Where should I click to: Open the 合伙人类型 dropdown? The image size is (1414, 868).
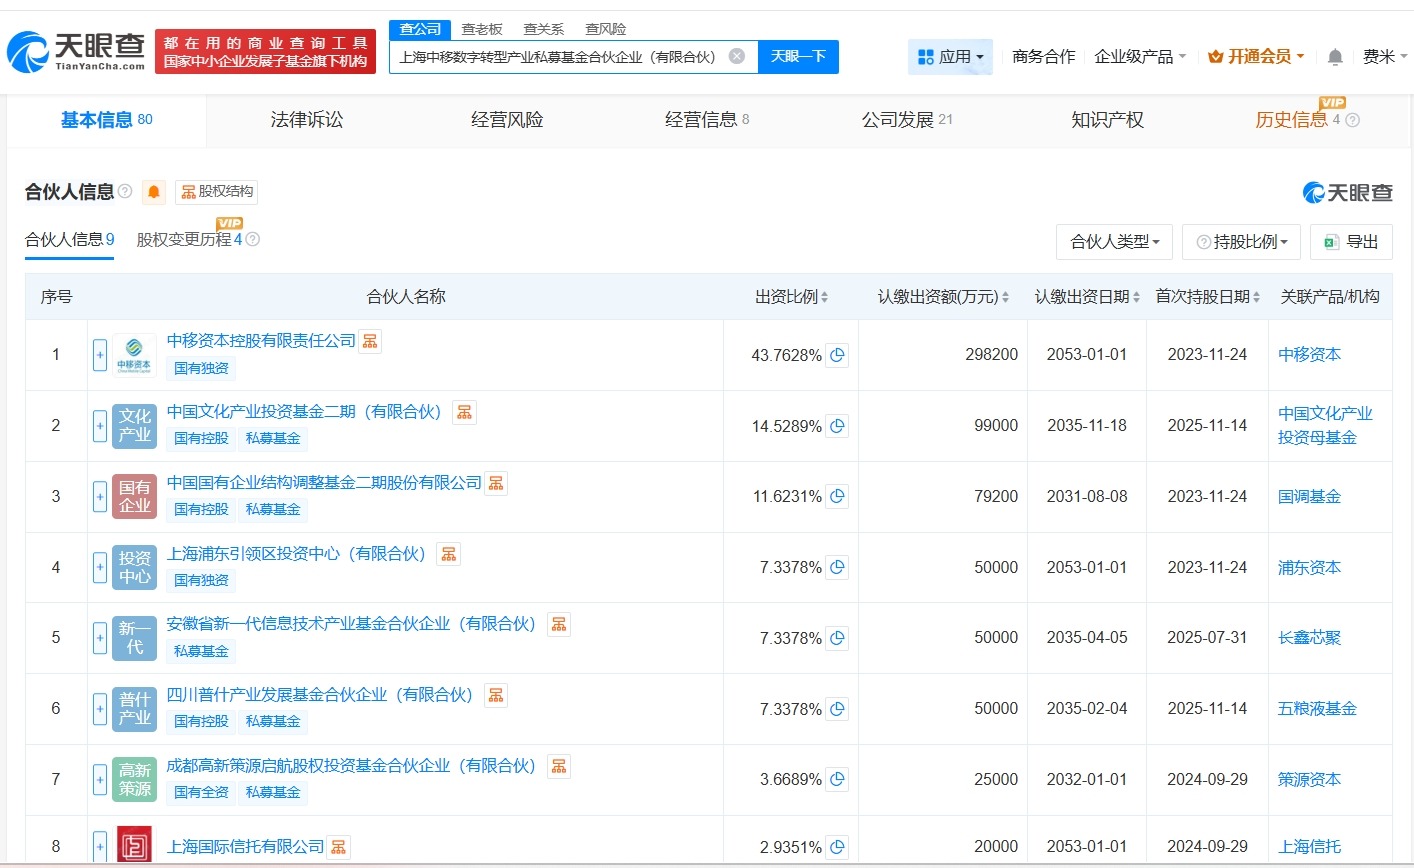1114,241
